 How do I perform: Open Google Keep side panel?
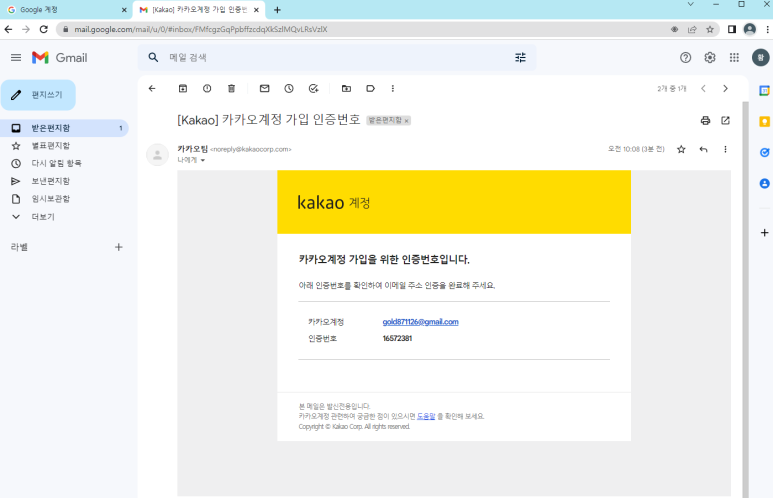click(764, 121)
